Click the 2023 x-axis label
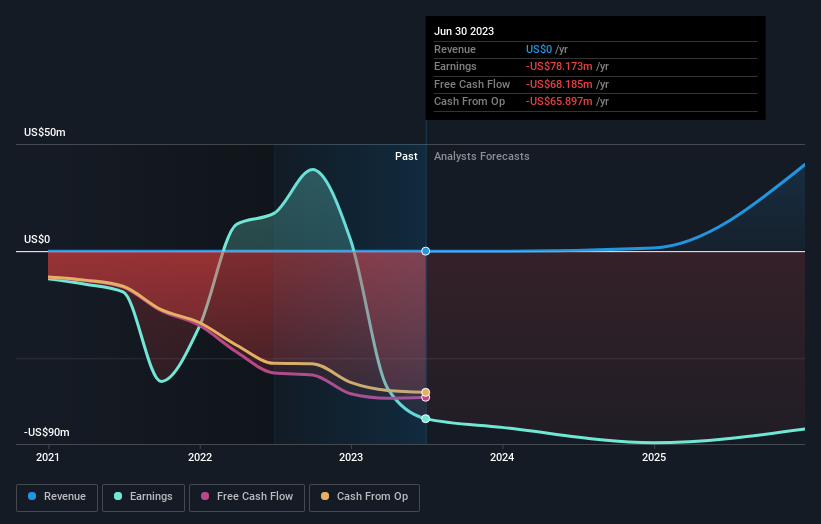Screen dimensions: 821x524 tap(351, 458)
